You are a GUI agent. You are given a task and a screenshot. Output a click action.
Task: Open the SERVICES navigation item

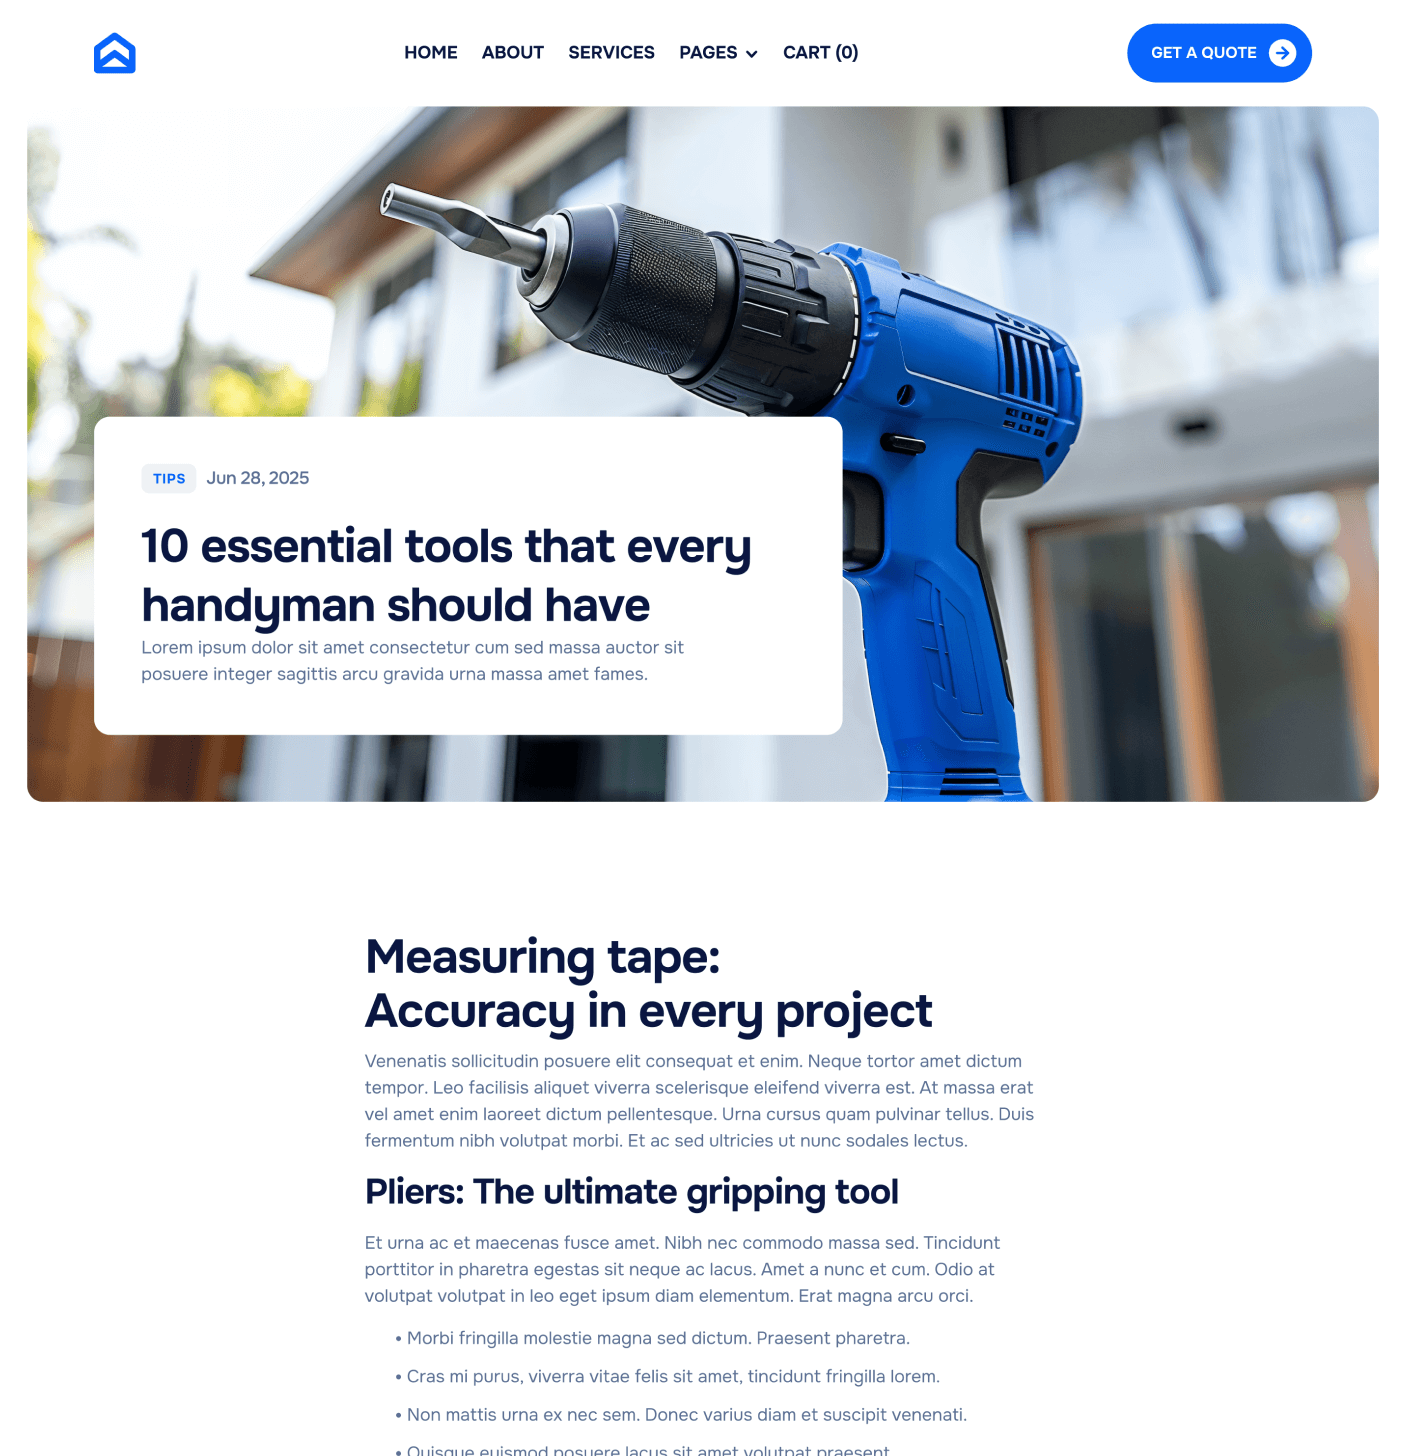(x=611, y=53)
